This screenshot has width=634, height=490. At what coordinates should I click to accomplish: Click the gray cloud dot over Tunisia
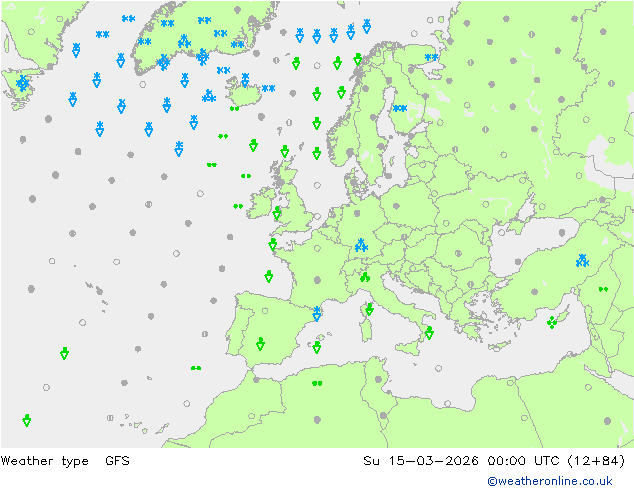coord(378,379)
